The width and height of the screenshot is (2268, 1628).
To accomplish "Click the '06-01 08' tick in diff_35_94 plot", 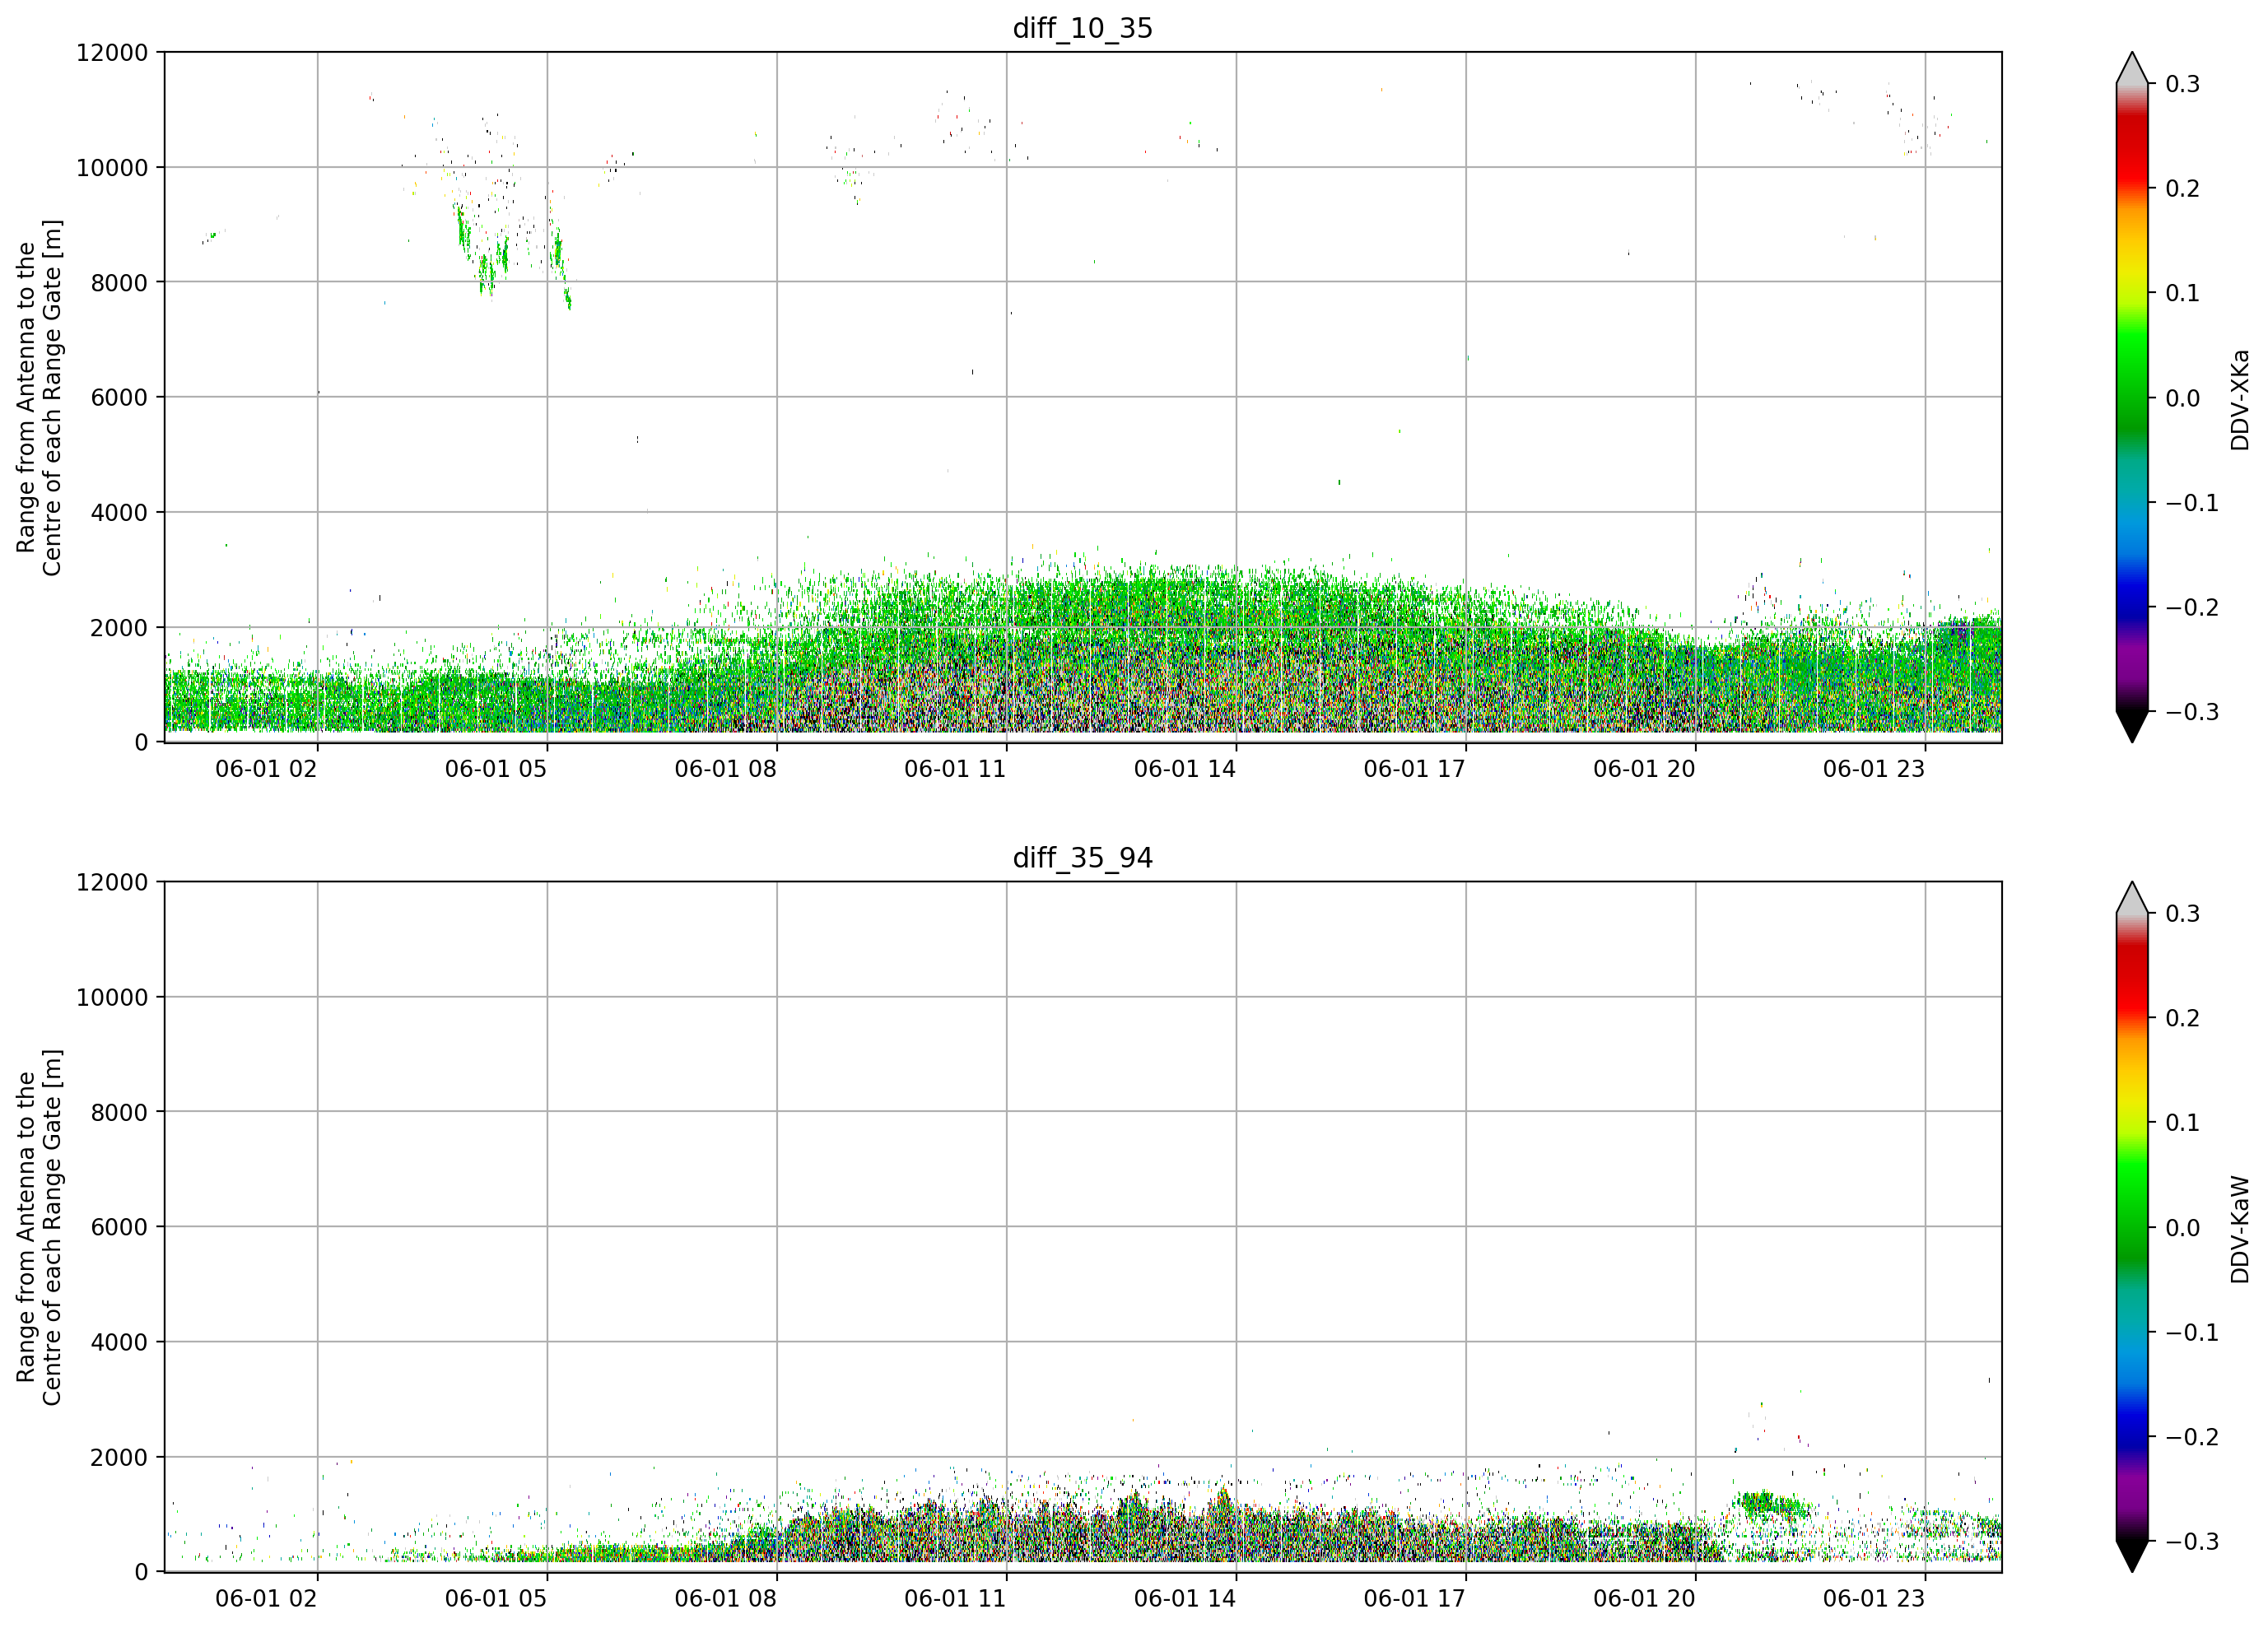I will [x=726, y=1598].
